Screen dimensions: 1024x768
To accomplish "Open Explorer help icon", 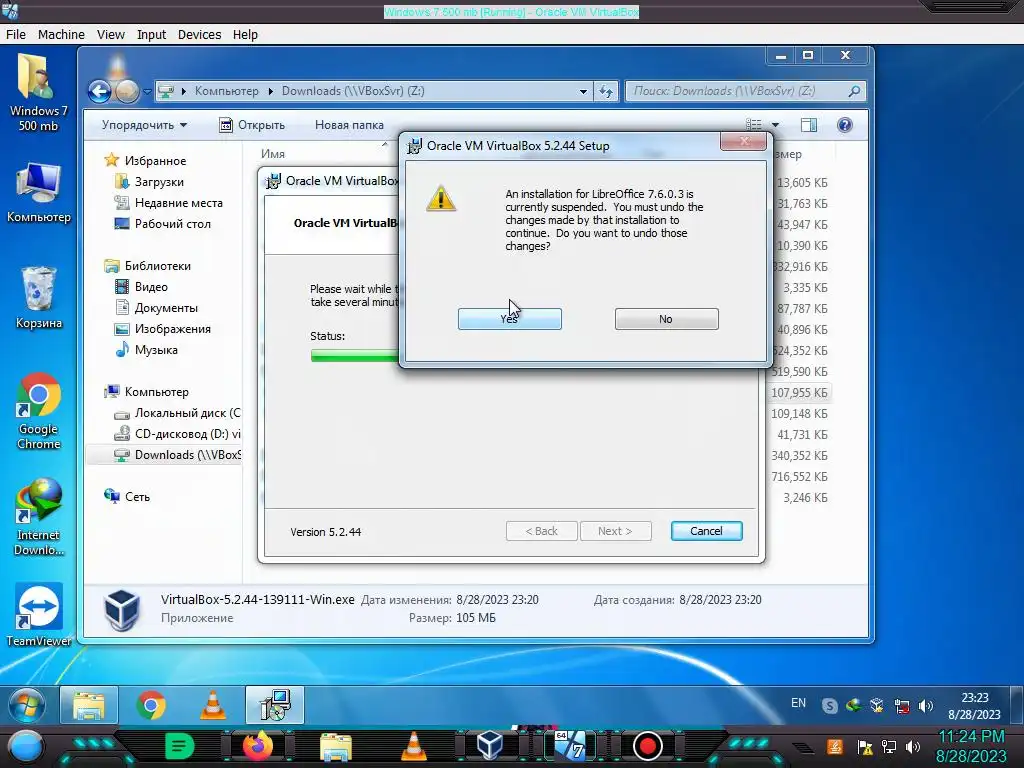I will click(844, 125).
